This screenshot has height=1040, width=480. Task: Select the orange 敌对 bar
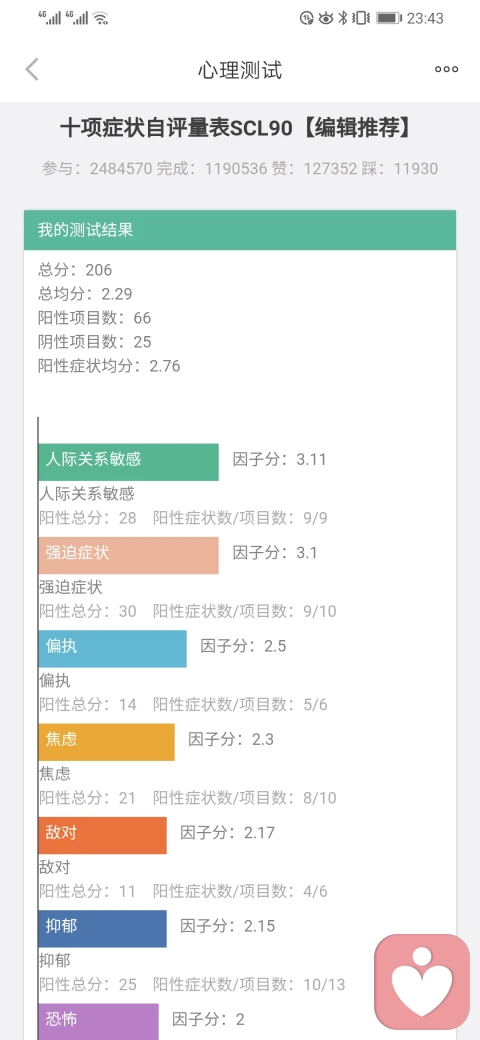coord(103,835)
